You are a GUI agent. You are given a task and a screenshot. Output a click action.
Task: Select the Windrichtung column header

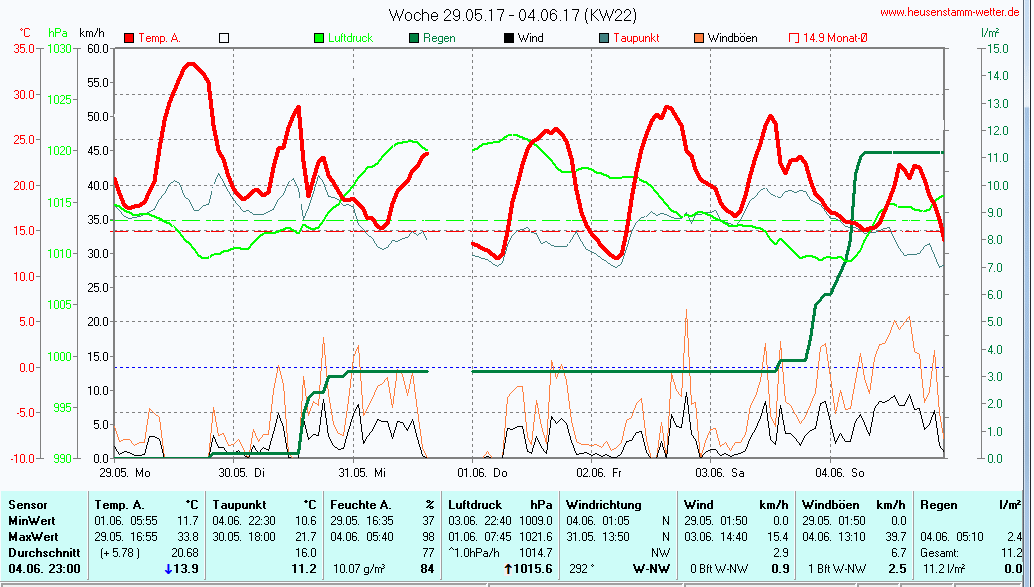point(603,505)
